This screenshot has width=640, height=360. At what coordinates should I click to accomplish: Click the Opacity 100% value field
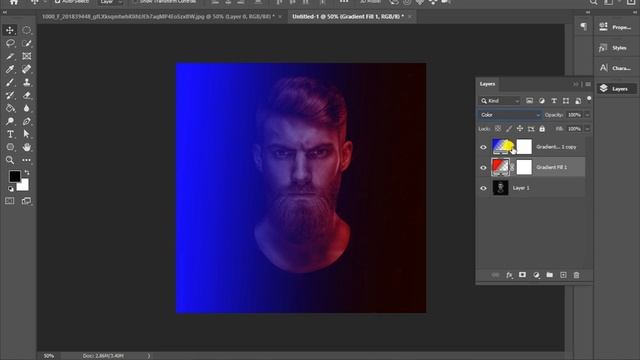coord(574,115)
